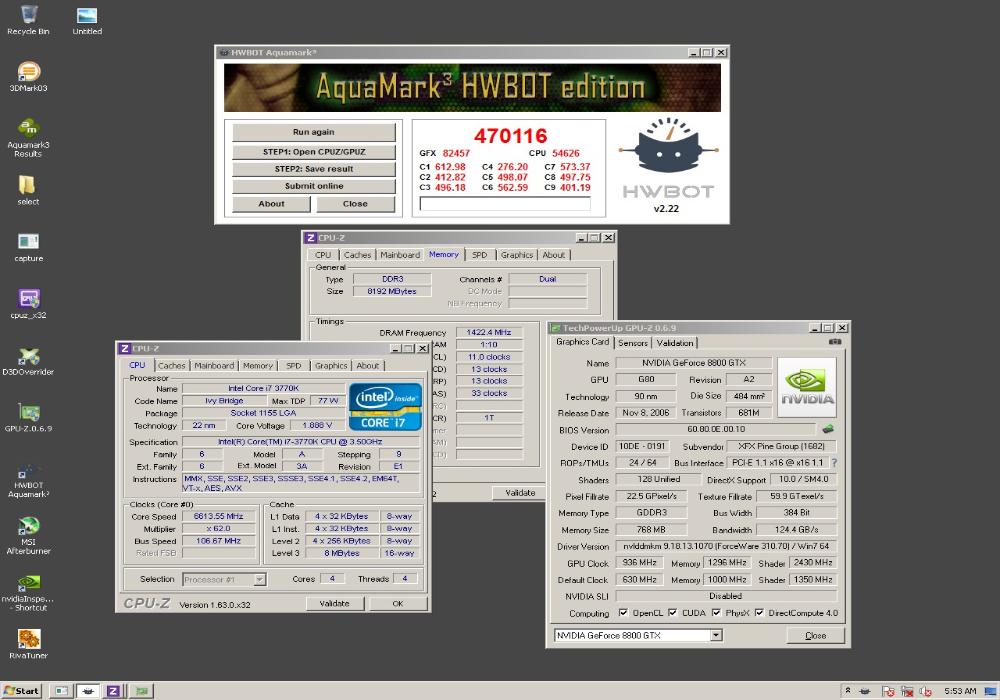
Task: Click the Driver Version field in GPU-Z
Action: click(x=726, y=546)
